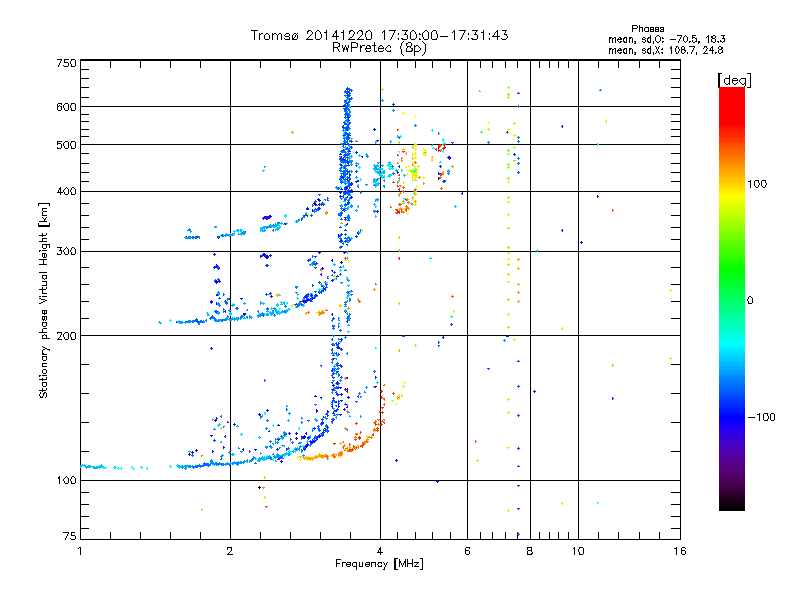The height and width of the screenshot is (600, 800).
Task: Click the '[deg]' colorbar unit label
Action: coord(734,80)
